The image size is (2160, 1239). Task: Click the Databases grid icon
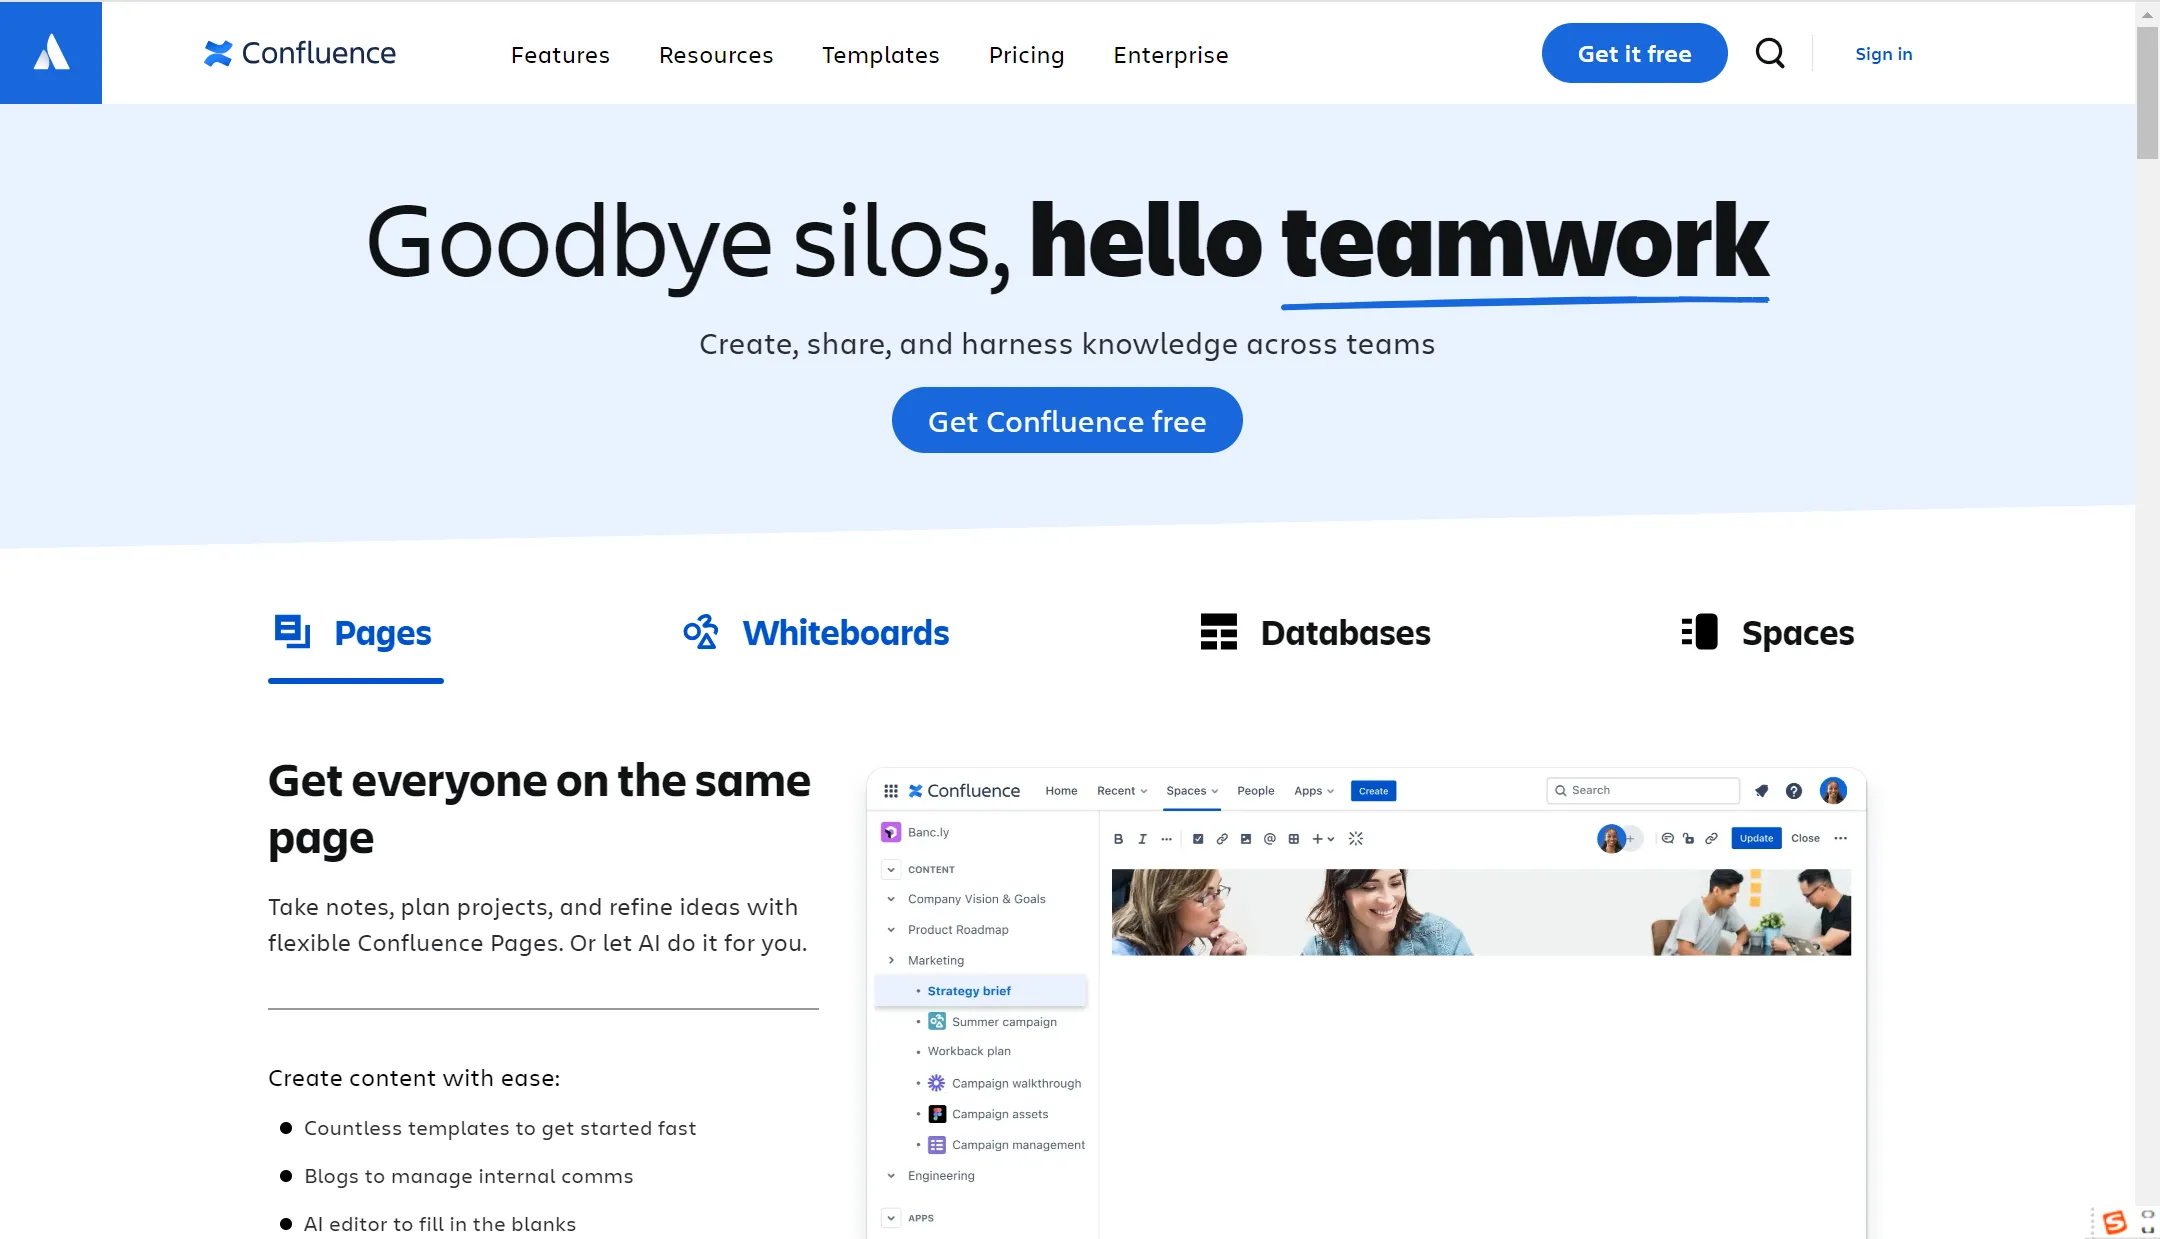coord(1219,632)
